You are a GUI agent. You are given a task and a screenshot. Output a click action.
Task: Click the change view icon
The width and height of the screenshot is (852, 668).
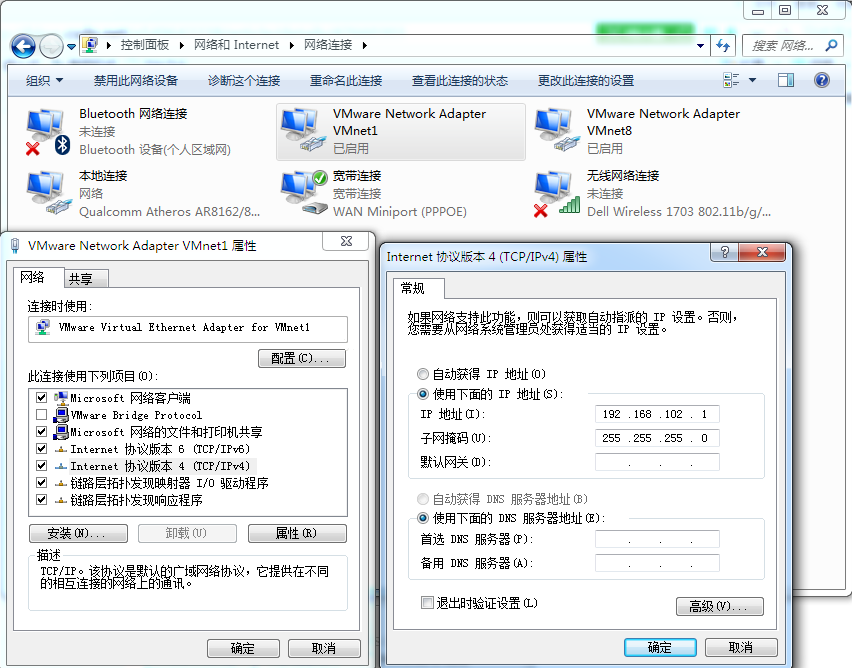tap(731, 80)
